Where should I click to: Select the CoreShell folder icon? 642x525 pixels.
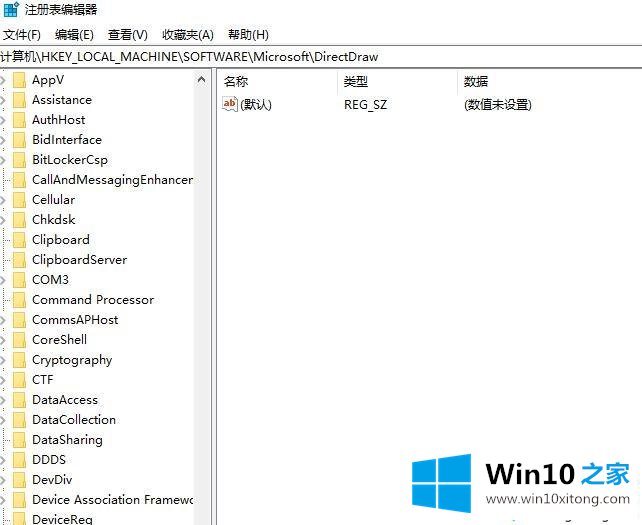(x=19, y=340)
